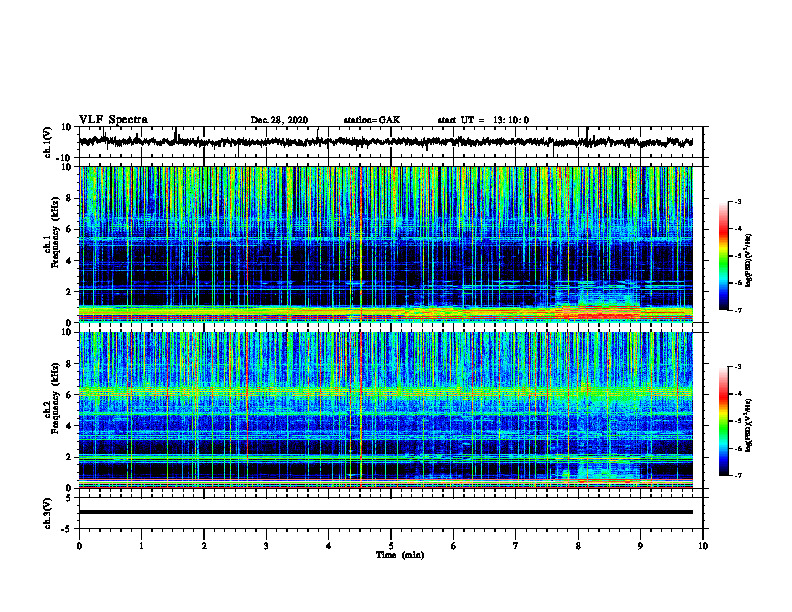Screen dimensions: 792x612
Task: Click the "-7" label on ch.2 colorbar
Action: [738, 475]
